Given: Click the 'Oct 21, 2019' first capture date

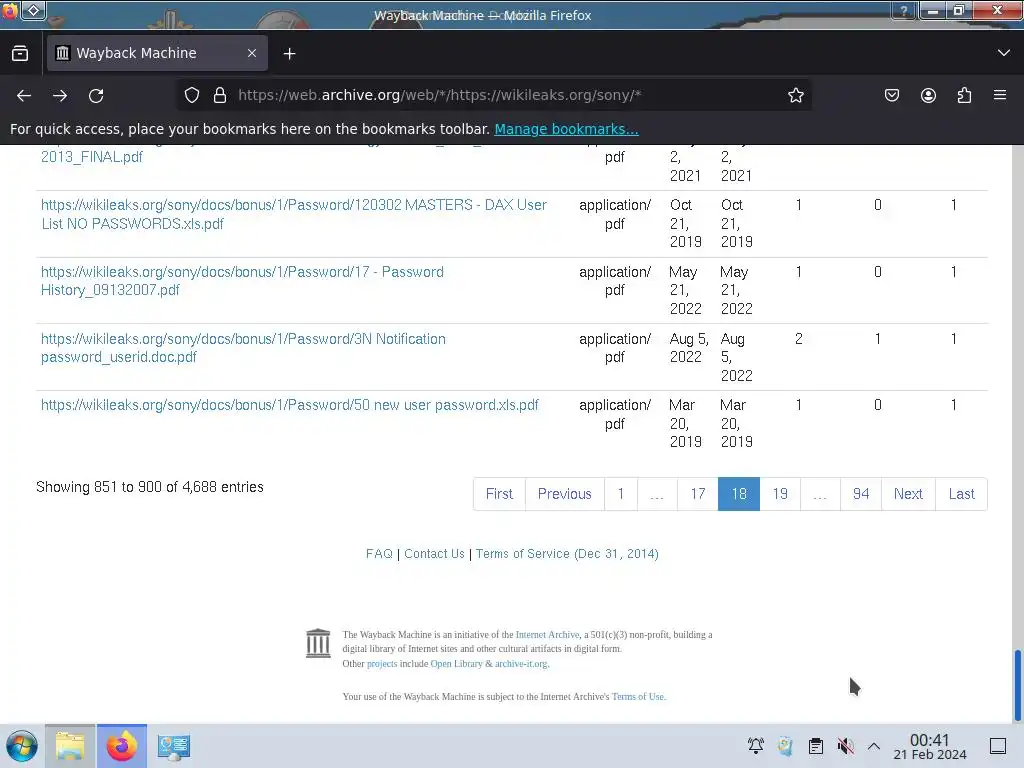Looking at the screenshot, I should pyautogui.click(x=686, y=223).
